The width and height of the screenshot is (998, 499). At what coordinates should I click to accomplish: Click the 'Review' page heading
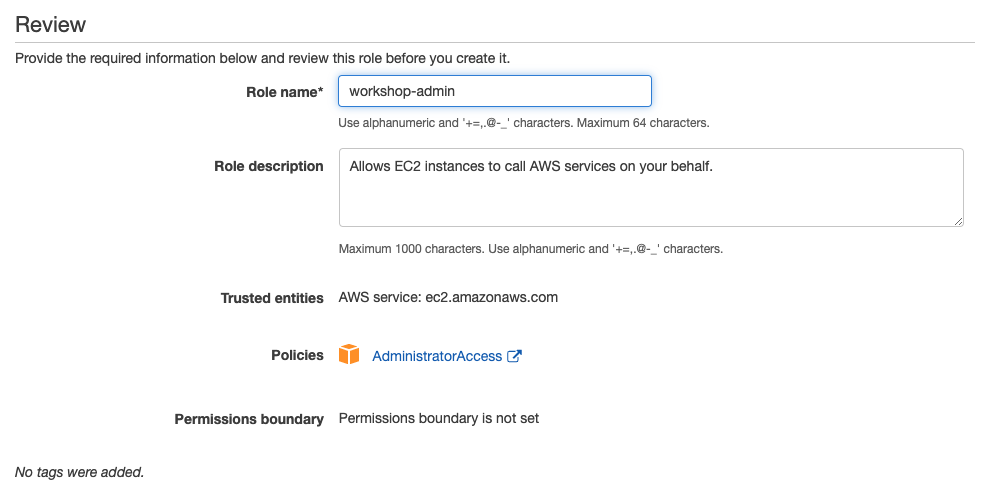(50, 25)
